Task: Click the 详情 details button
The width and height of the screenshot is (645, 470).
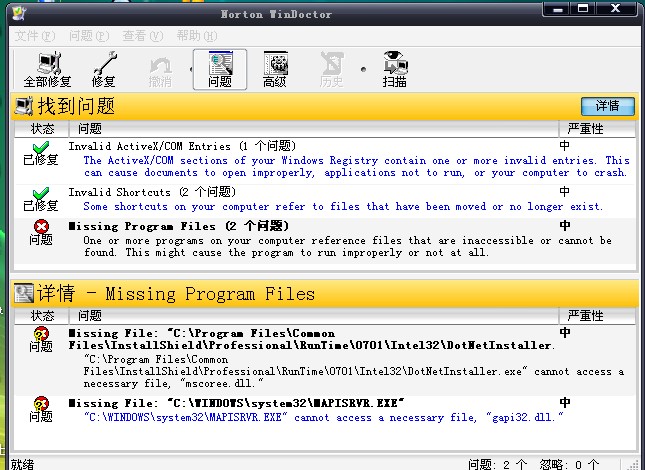Action: [x=608, y=107]
